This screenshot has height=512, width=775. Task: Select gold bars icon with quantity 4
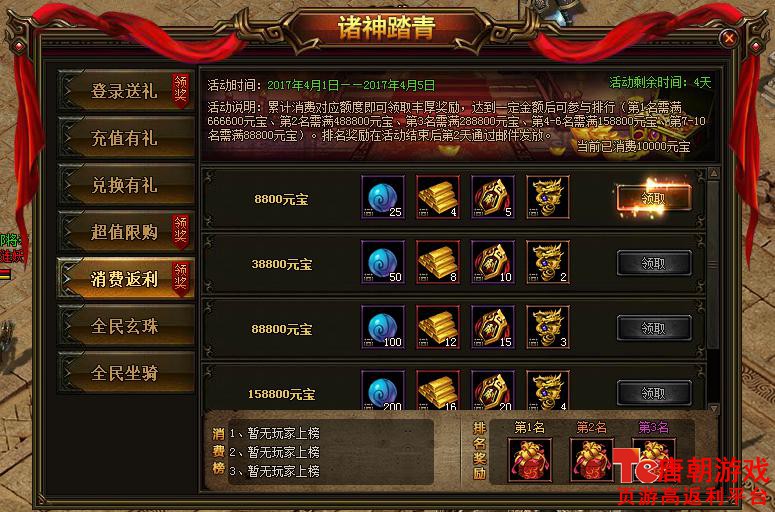point(438,197)
